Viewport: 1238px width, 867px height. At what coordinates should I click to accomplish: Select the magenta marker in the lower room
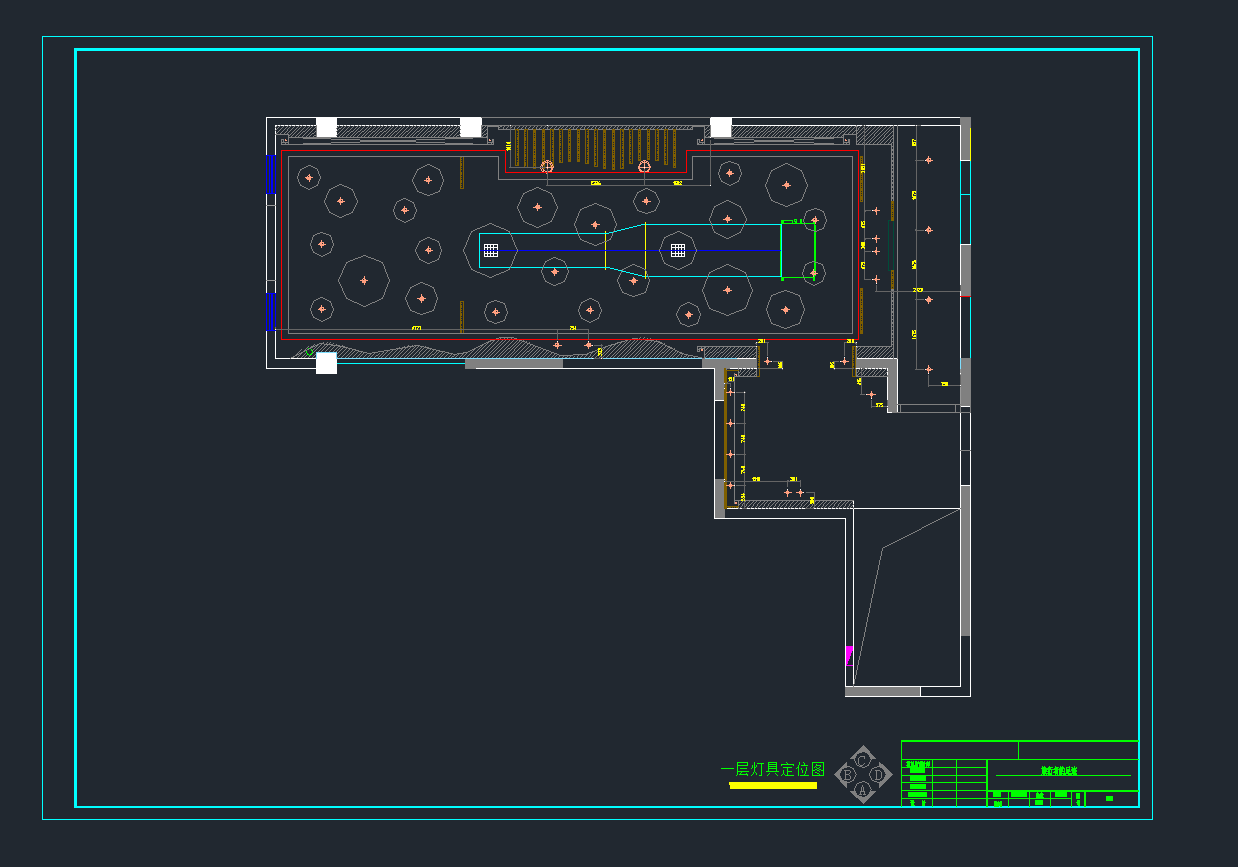849,655
